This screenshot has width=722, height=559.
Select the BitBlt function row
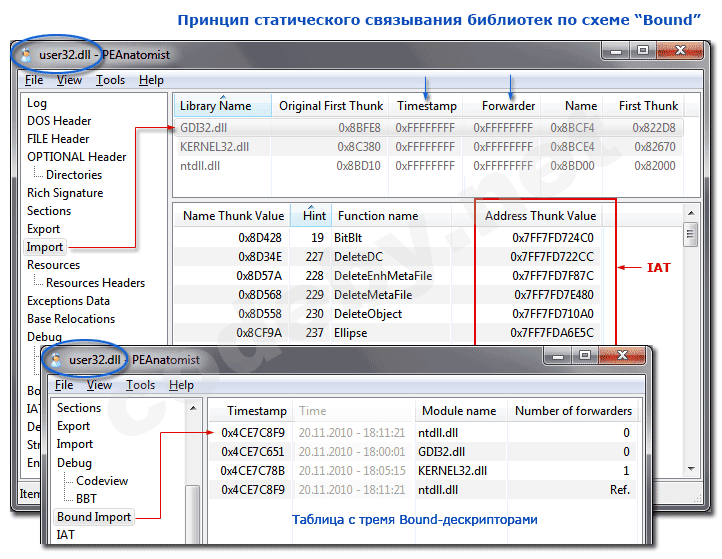[348, 238]
